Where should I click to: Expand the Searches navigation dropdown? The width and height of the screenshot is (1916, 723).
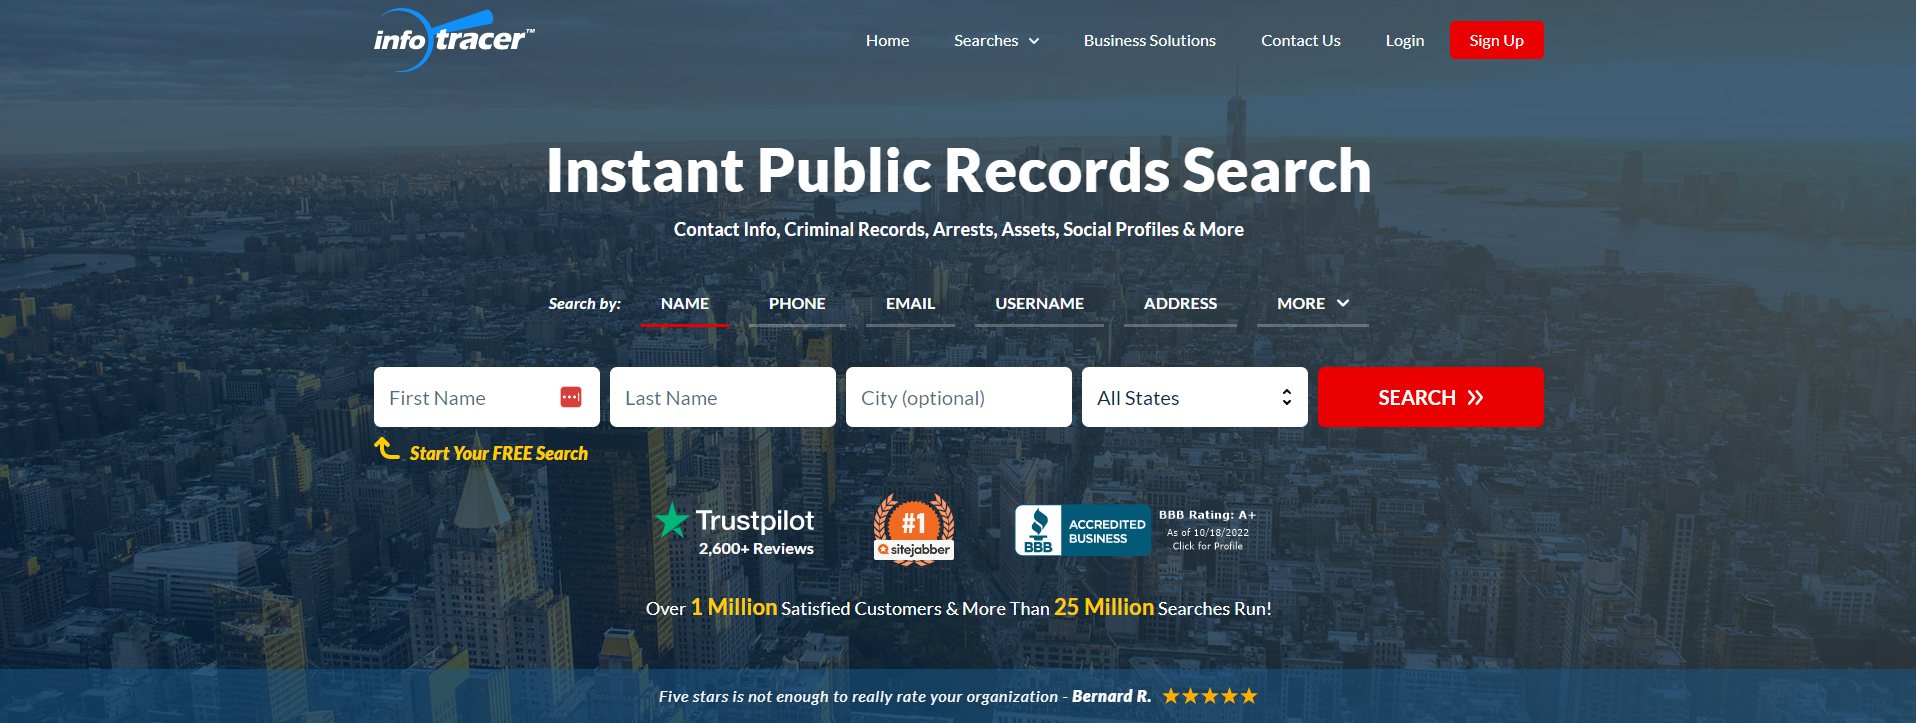[996, 41]
